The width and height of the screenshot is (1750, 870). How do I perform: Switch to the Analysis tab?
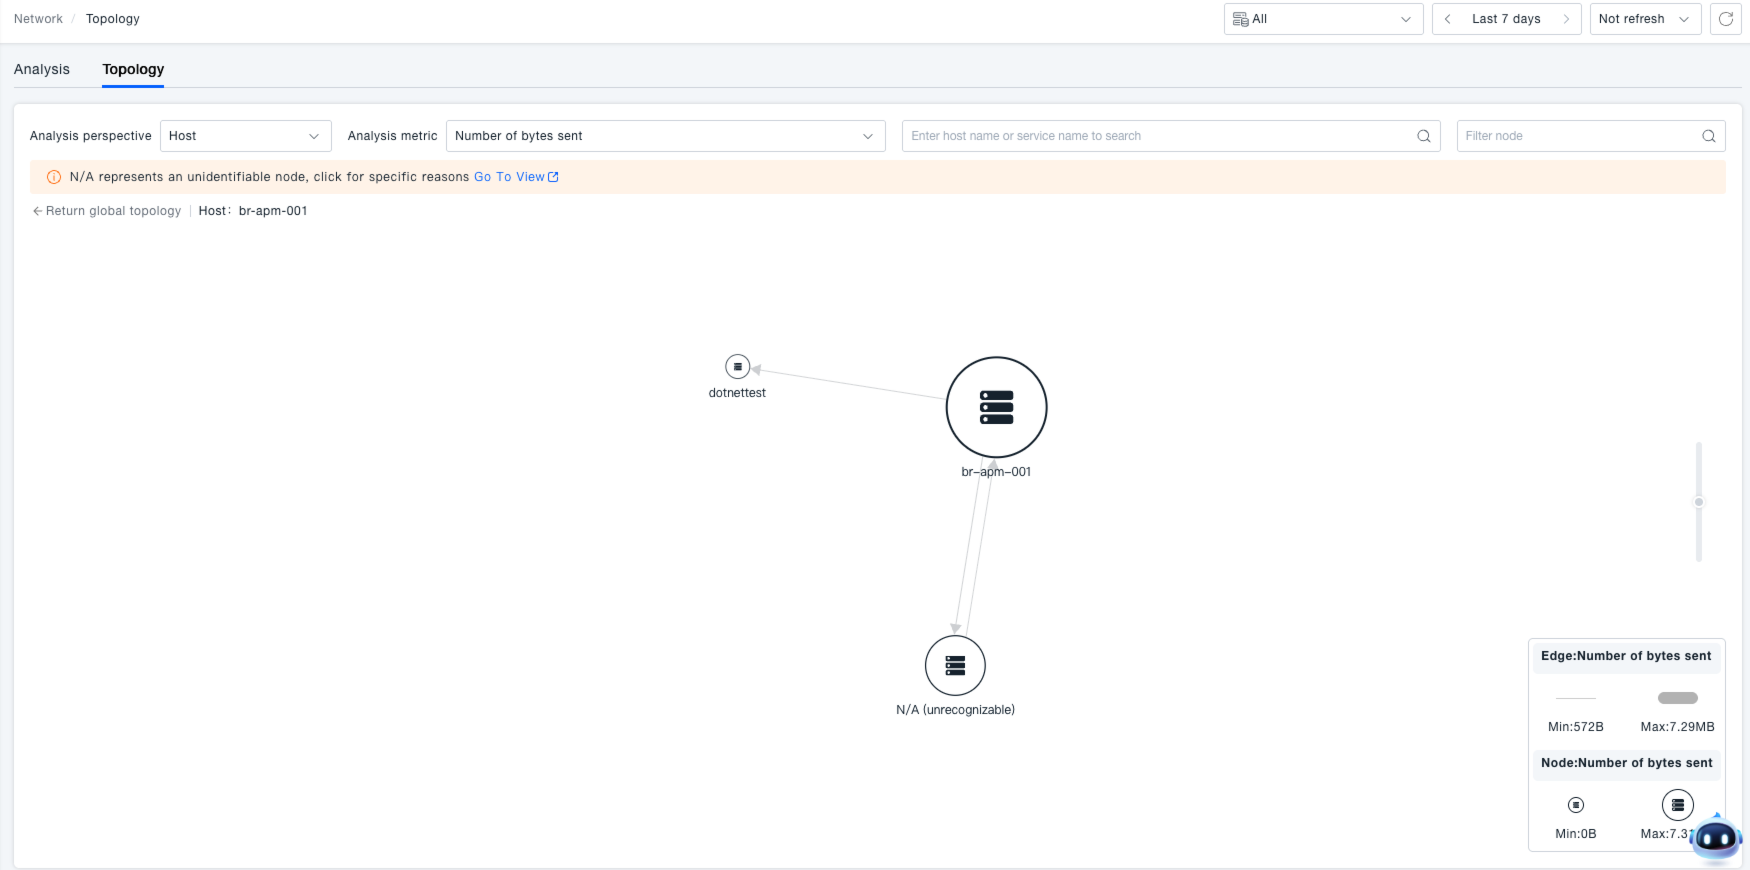click(x=42, y=69)
